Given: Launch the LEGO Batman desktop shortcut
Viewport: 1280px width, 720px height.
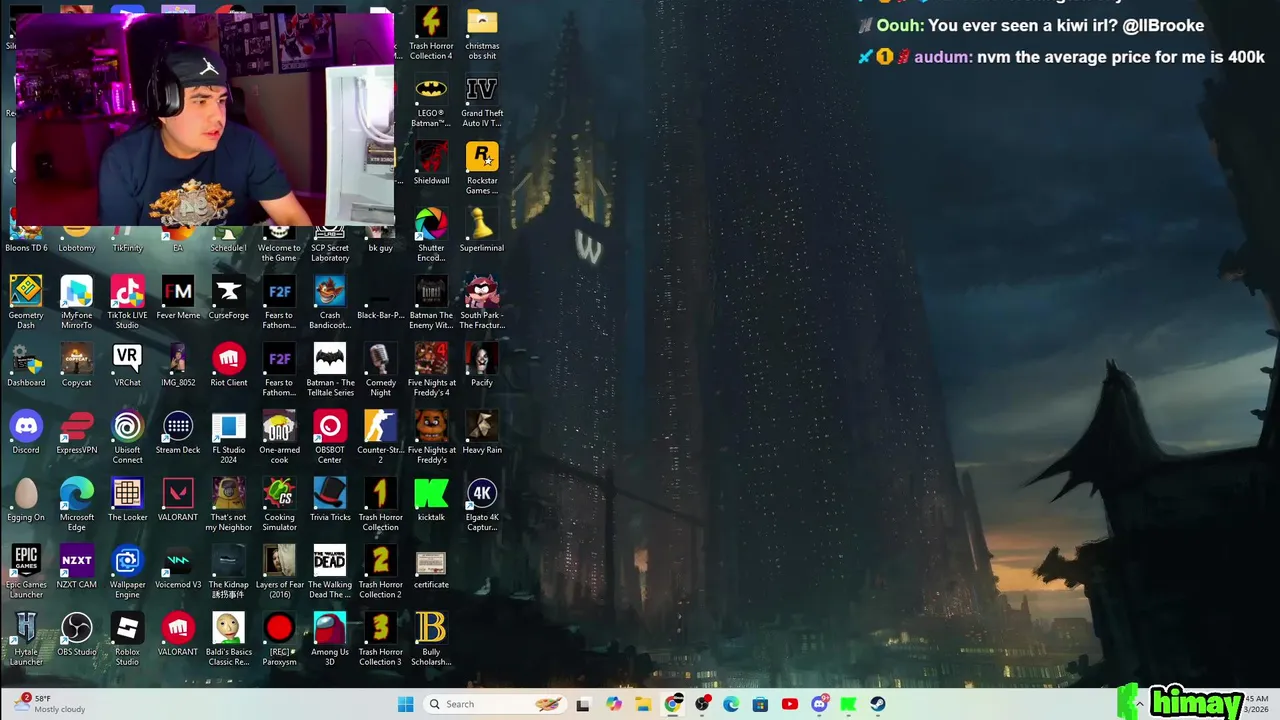Looking at the screenshot, I should coord(431,100).
